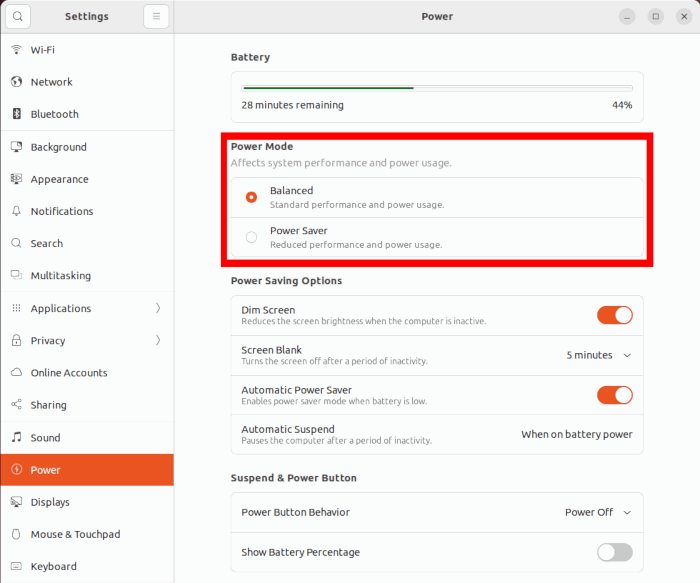700x583 pixels.
Task: Click the 44% battery value
Action: click(x=622, y=105)
